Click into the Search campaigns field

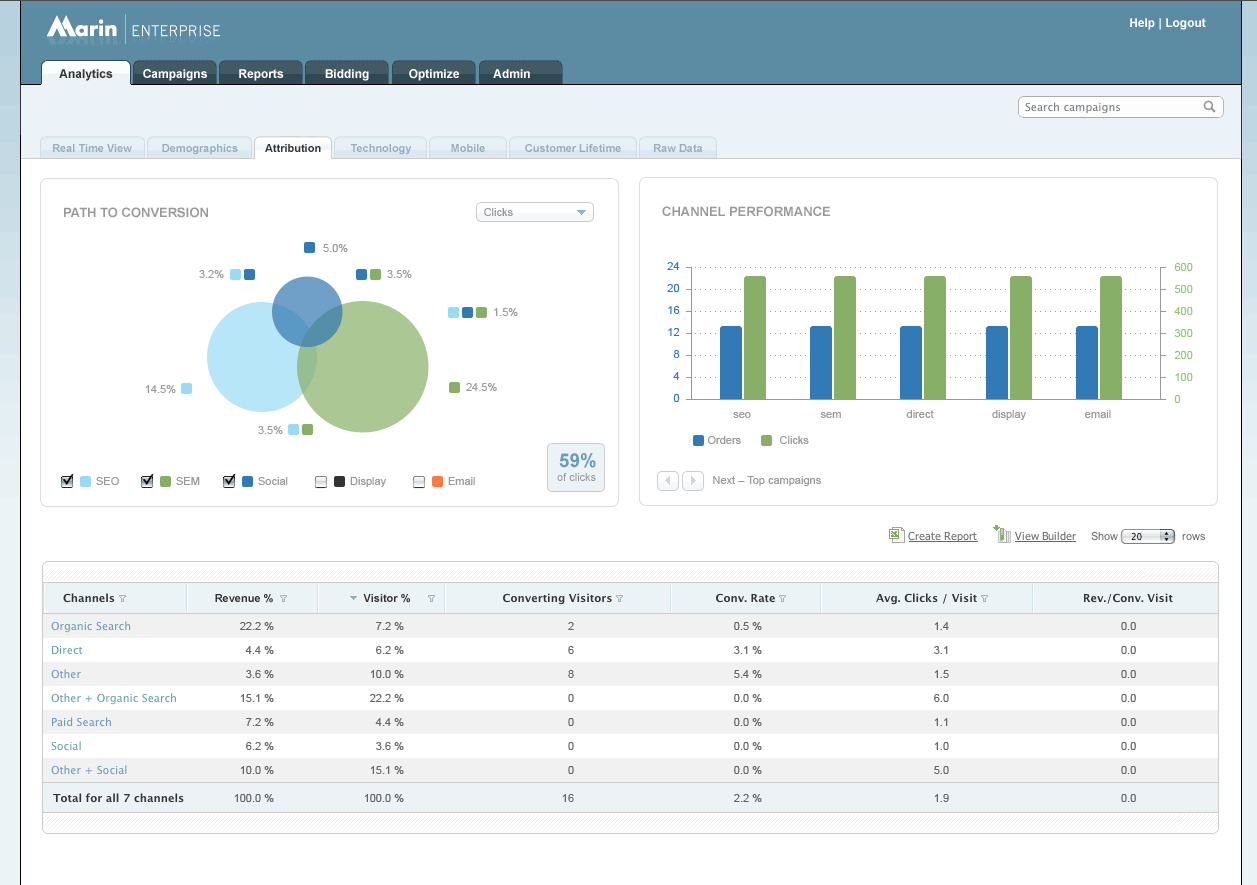[1108, 107]
